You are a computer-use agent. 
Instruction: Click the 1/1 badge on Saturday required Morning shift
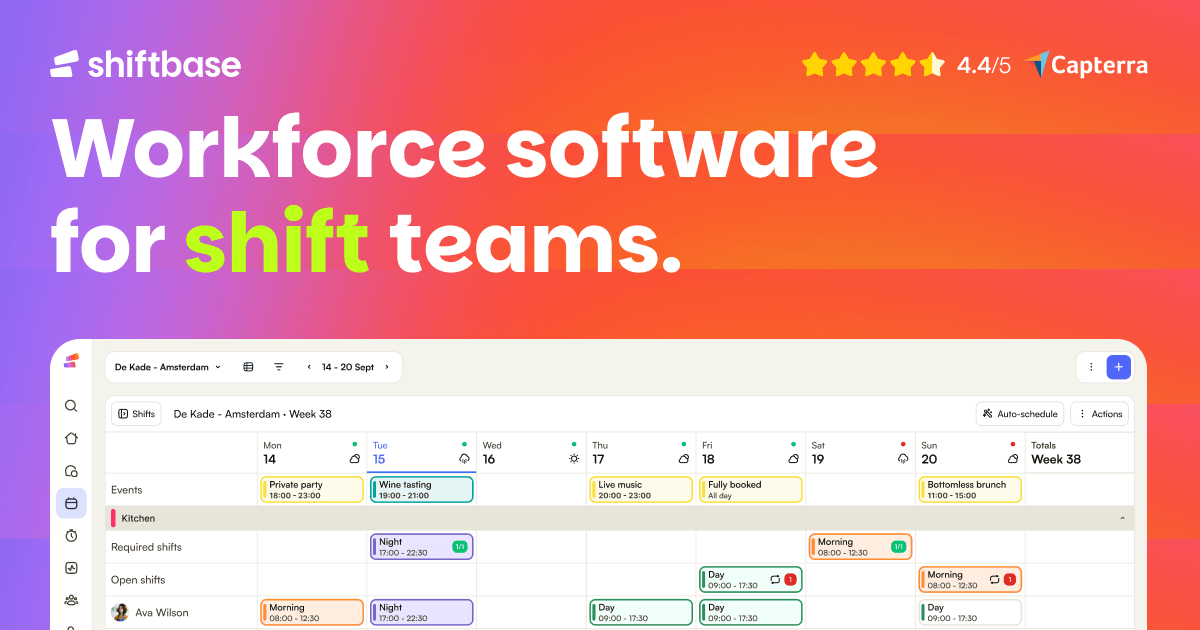tap(898, 547)
